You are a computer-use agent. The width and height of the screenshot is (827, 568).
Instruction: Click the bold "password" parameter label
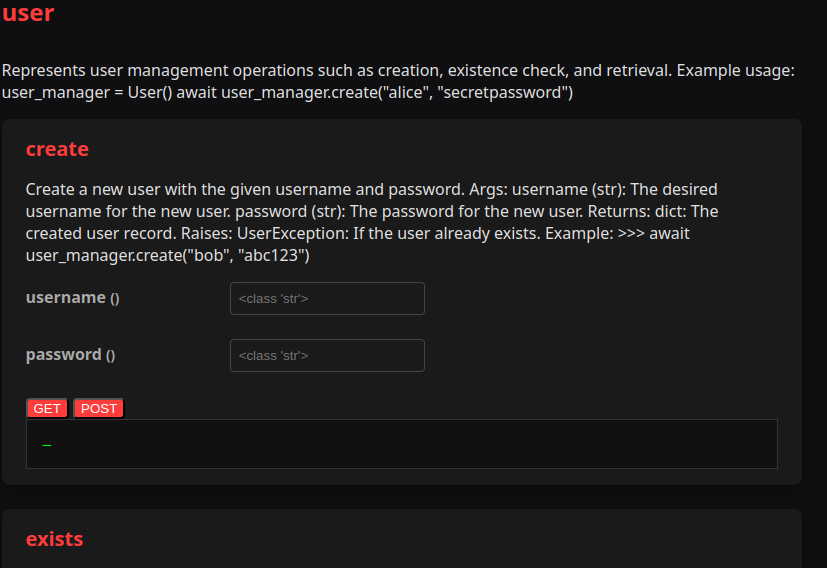pos(63,354)
